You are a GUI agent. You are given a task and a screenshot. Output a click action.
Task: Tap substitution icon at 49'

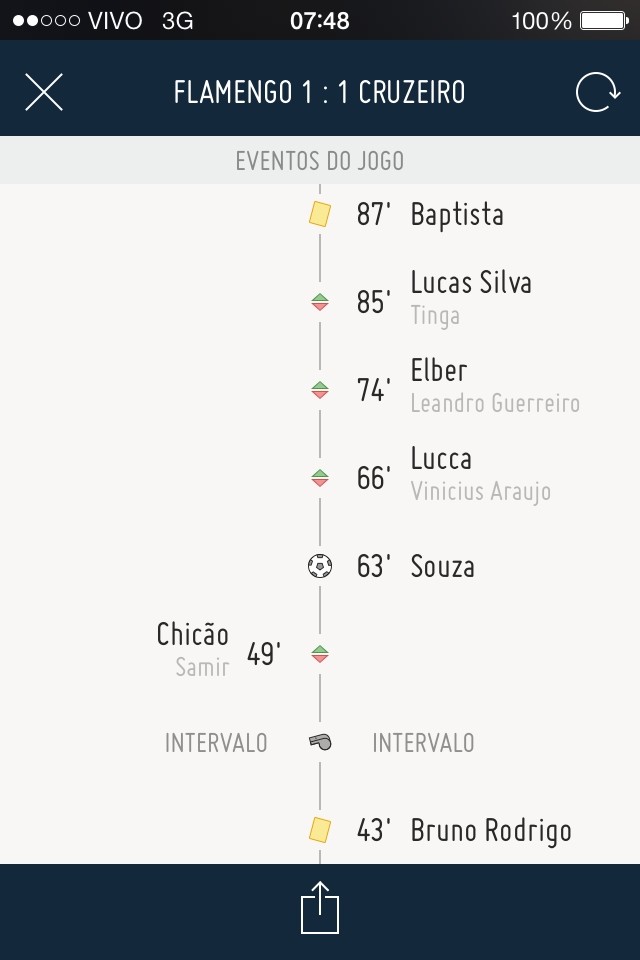click(320, 654)
